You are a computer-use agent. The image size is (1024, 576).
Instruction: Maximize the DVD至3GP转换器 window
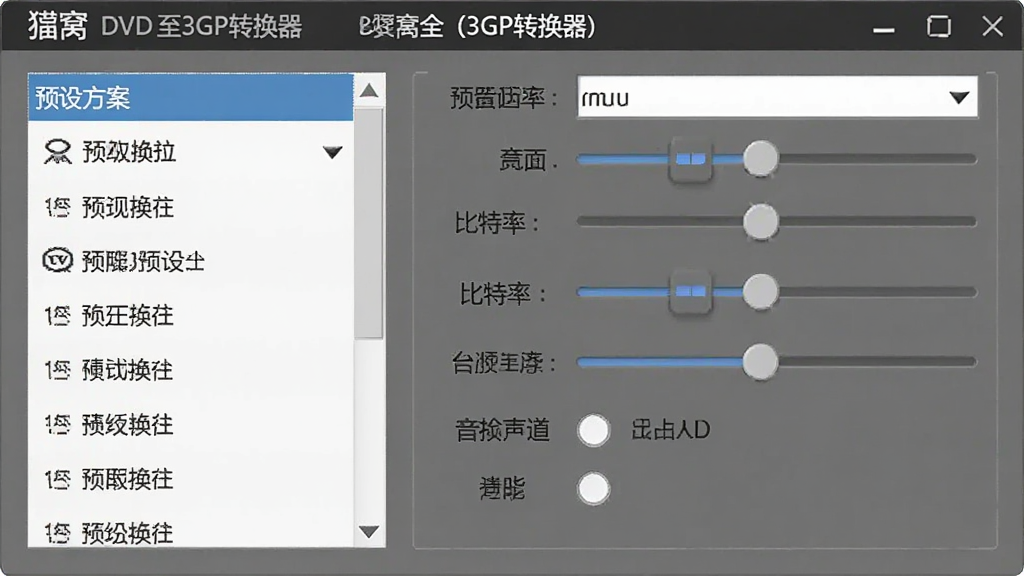(938, 26)
